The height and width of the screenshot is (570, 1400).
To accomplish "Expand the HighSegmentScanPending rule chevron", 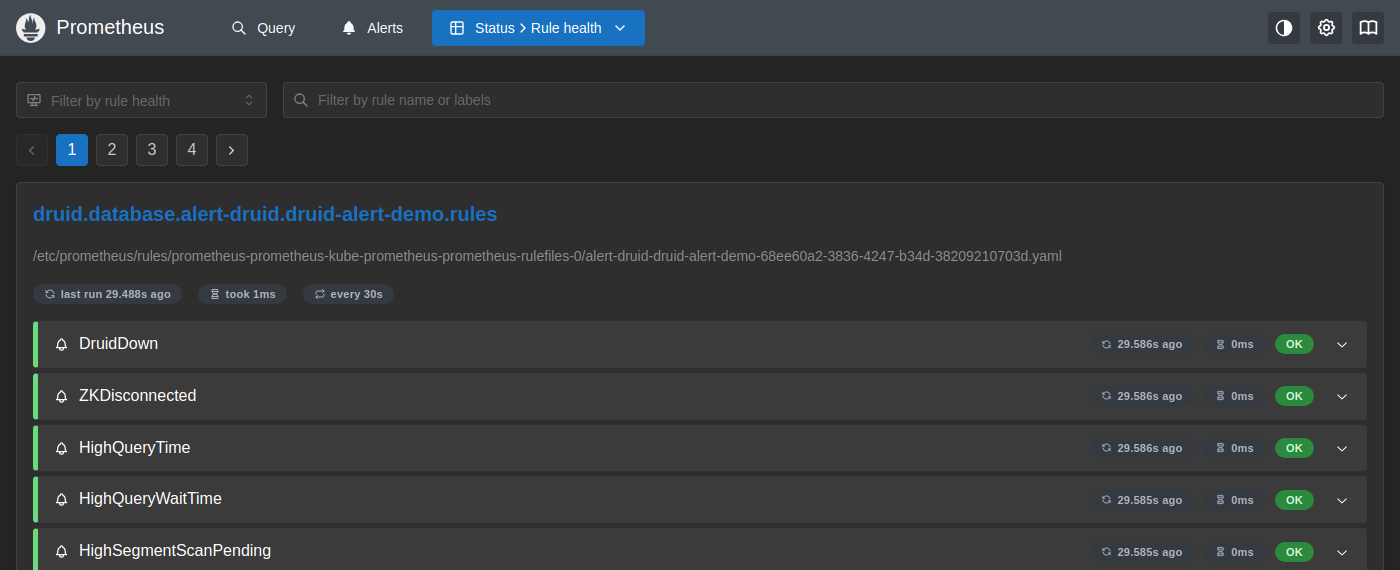I will (x=1342, y=551).
